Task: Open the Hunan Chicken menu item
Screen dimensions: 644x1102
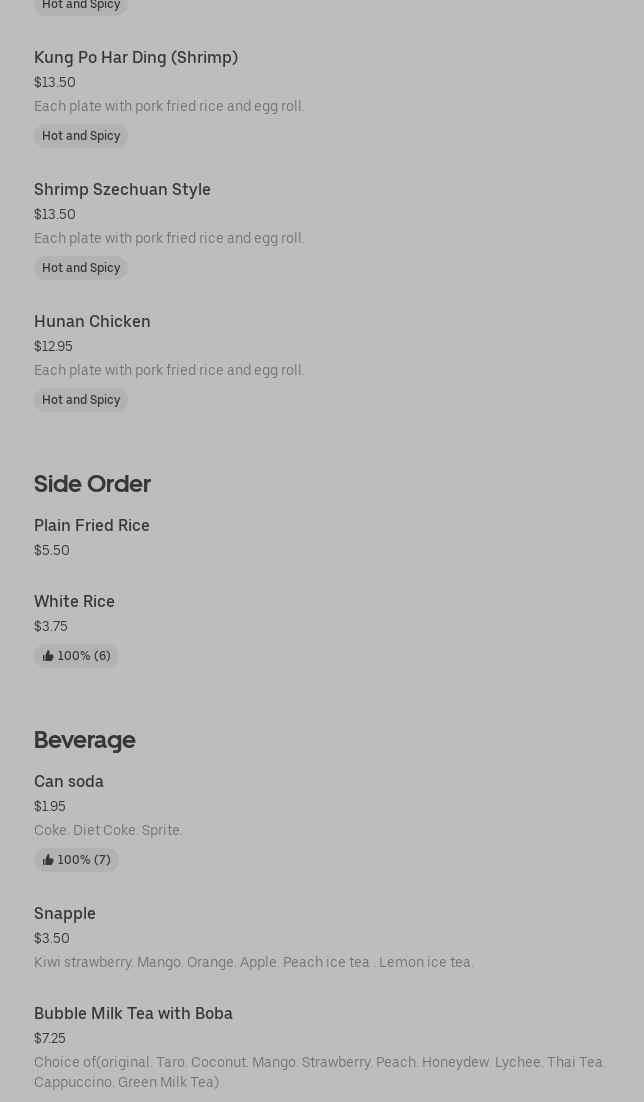Action: click(x=92, y=321)
